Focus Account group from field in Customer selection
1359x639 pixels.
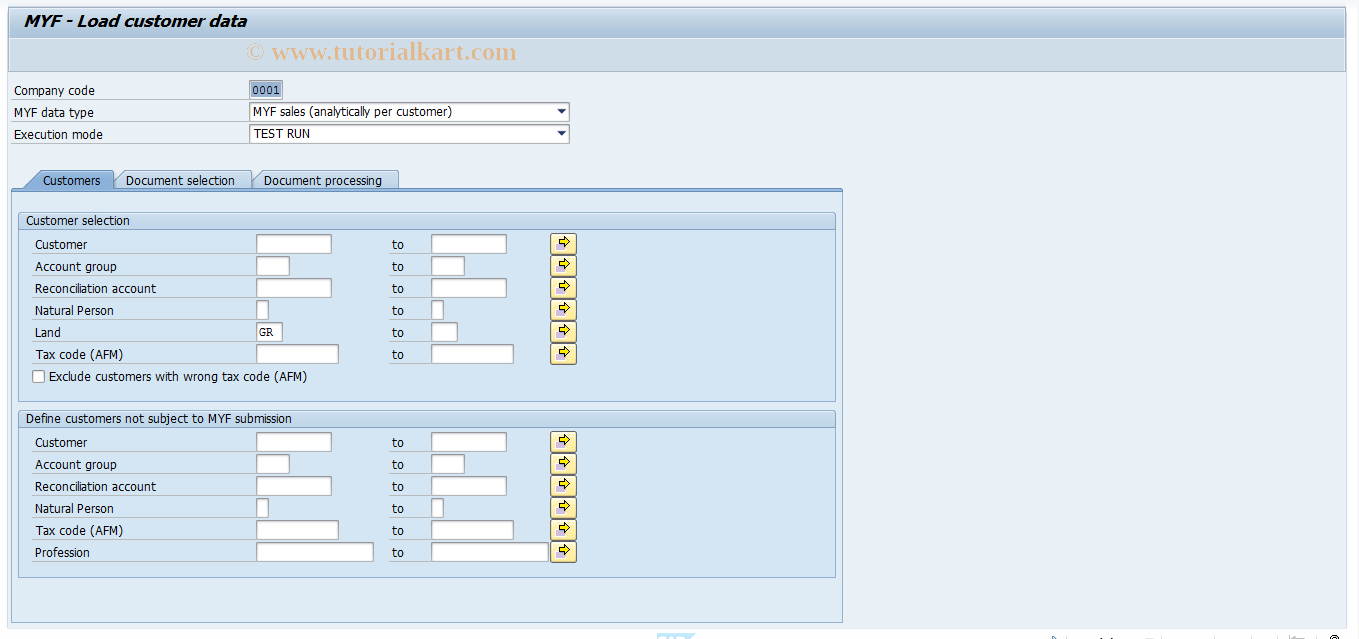click(x=273, y=266)
